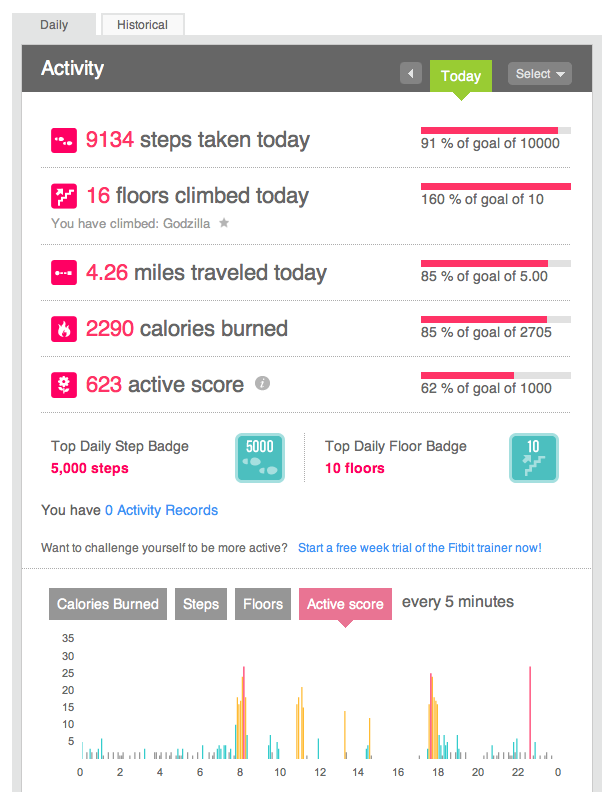The width and height of the screenshot is (606, 792).
Task: Show Calories Burned chart
Action: (108, 604)
